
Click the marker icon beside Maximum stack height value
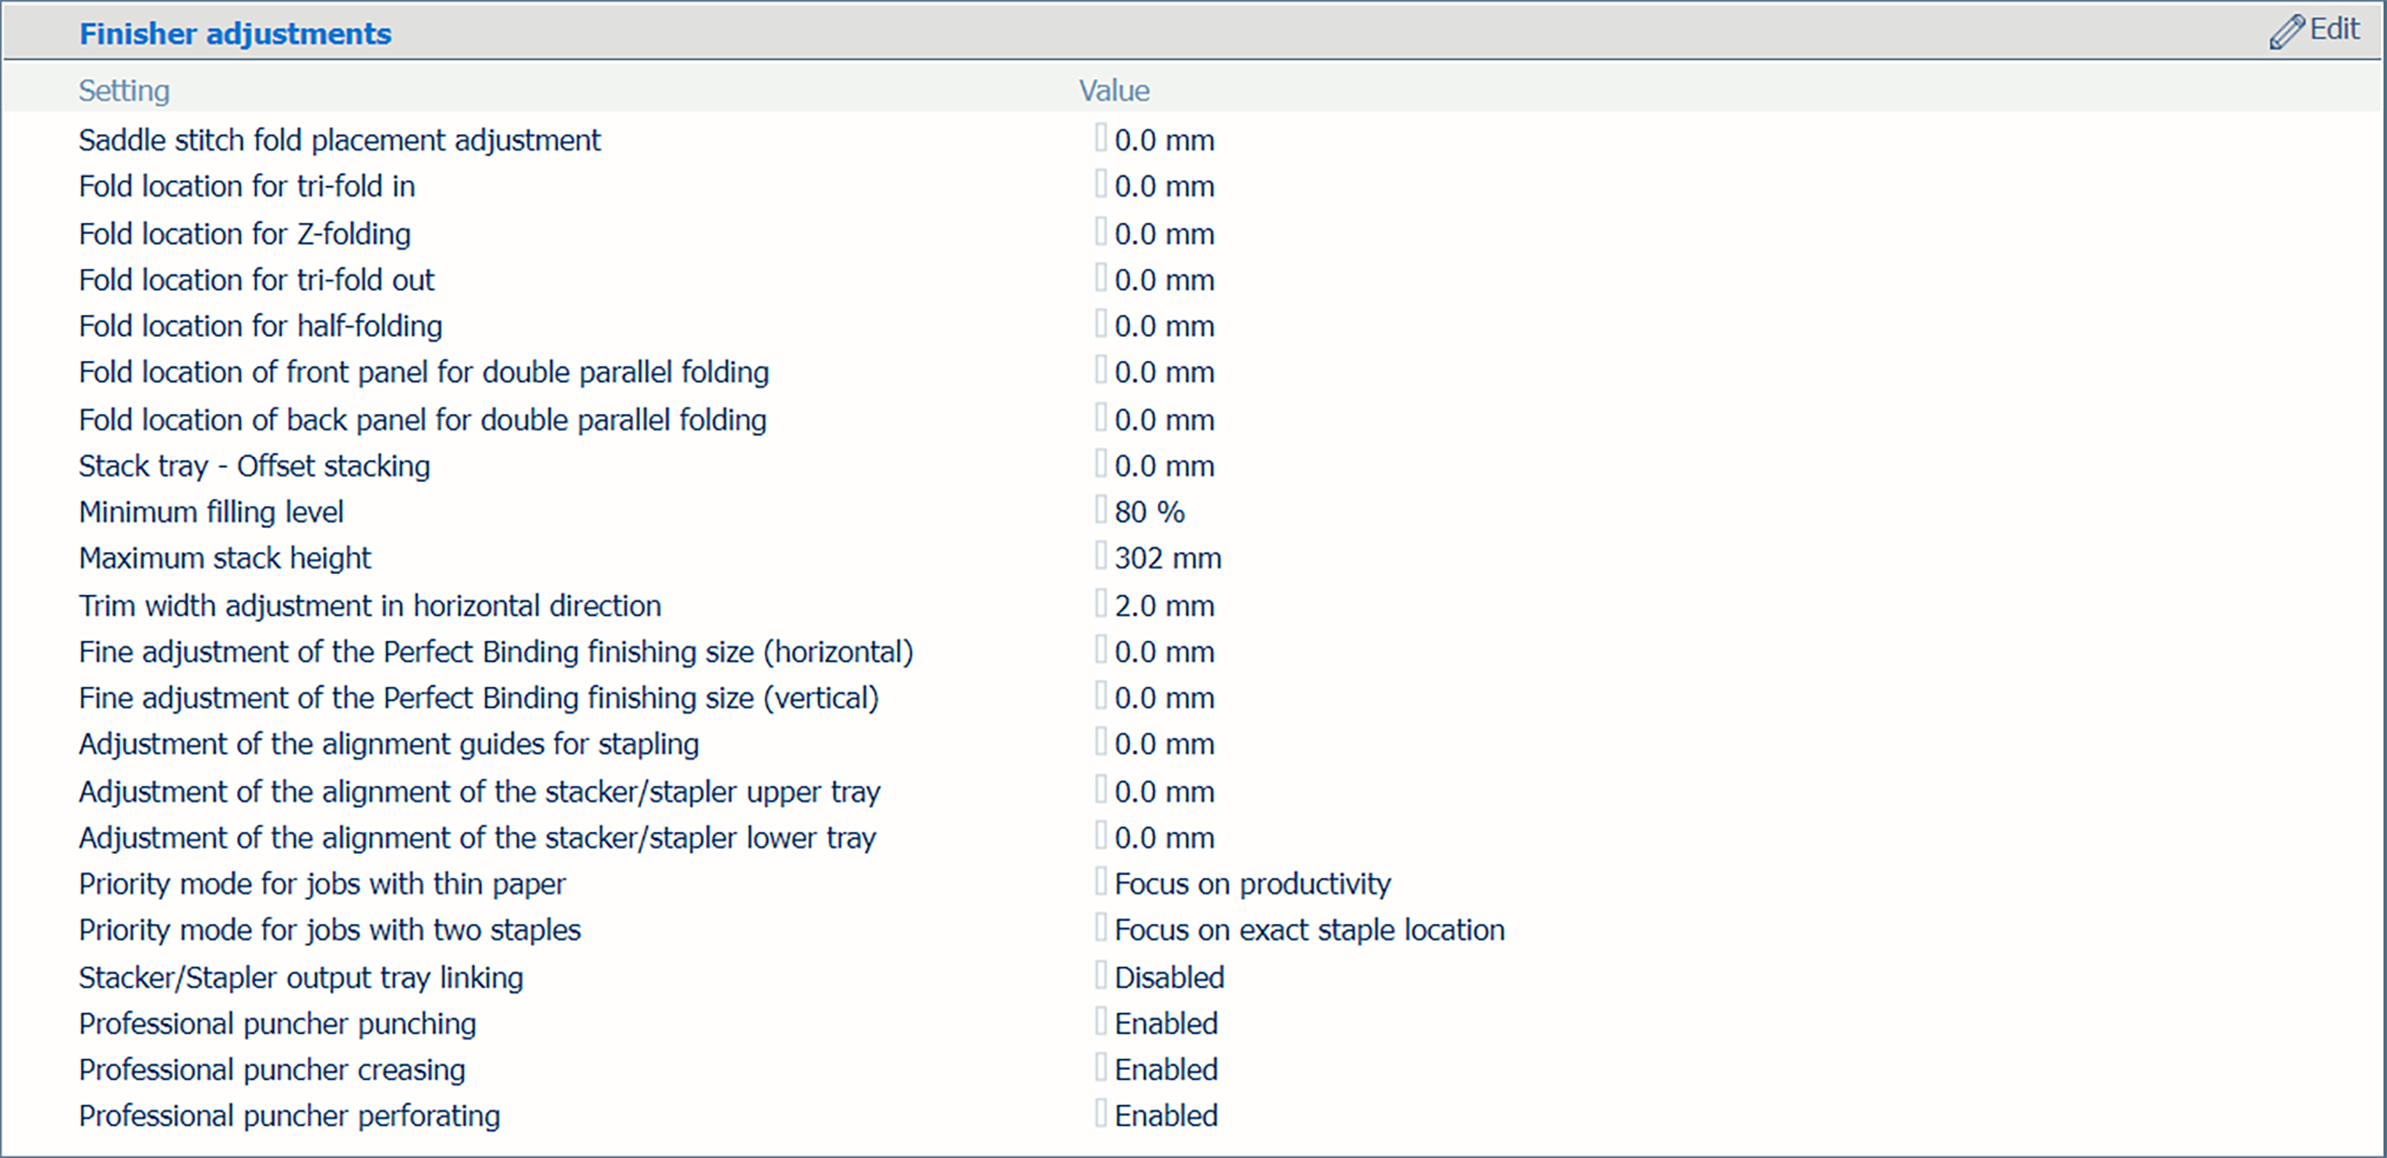coord(1101,556)
